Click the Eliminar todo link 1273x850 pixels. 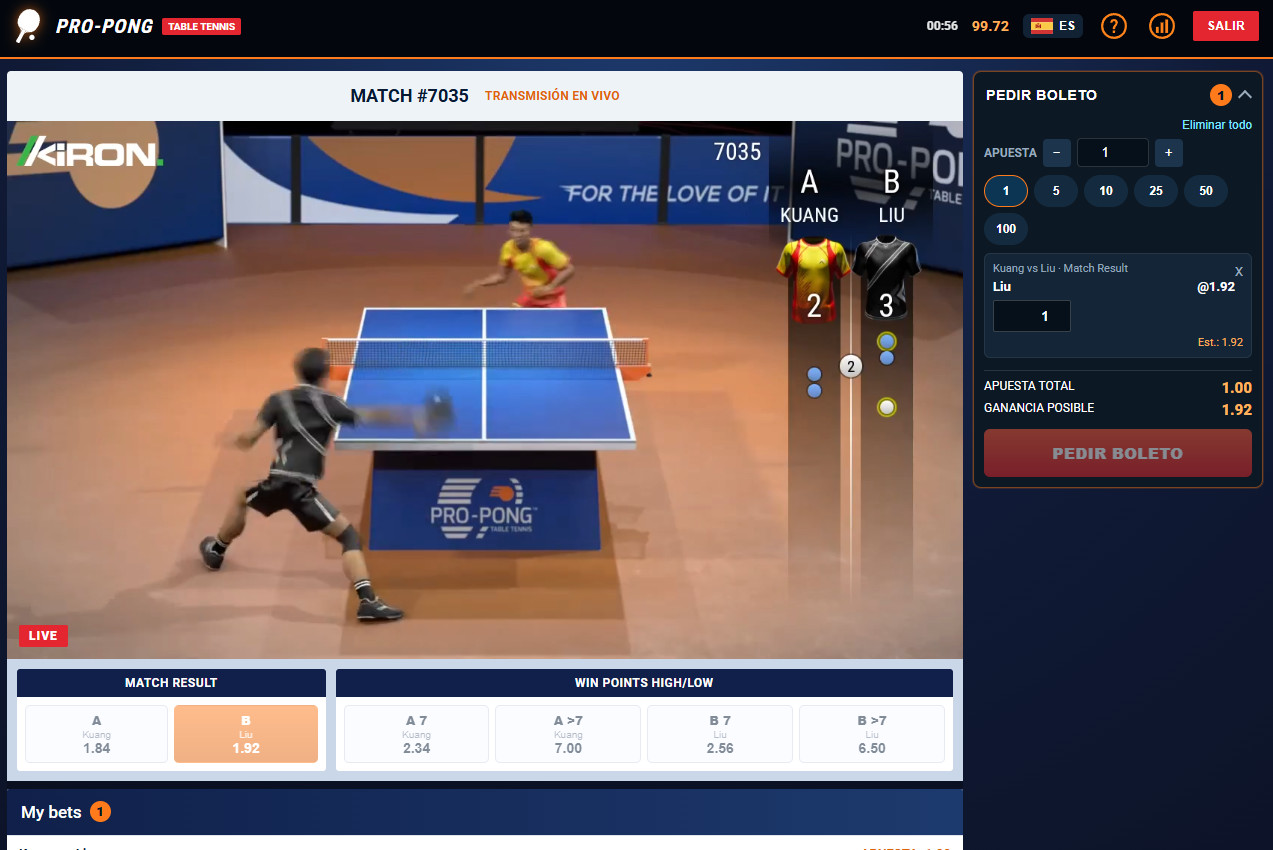pyautogui.click(x=1217, y=125)
